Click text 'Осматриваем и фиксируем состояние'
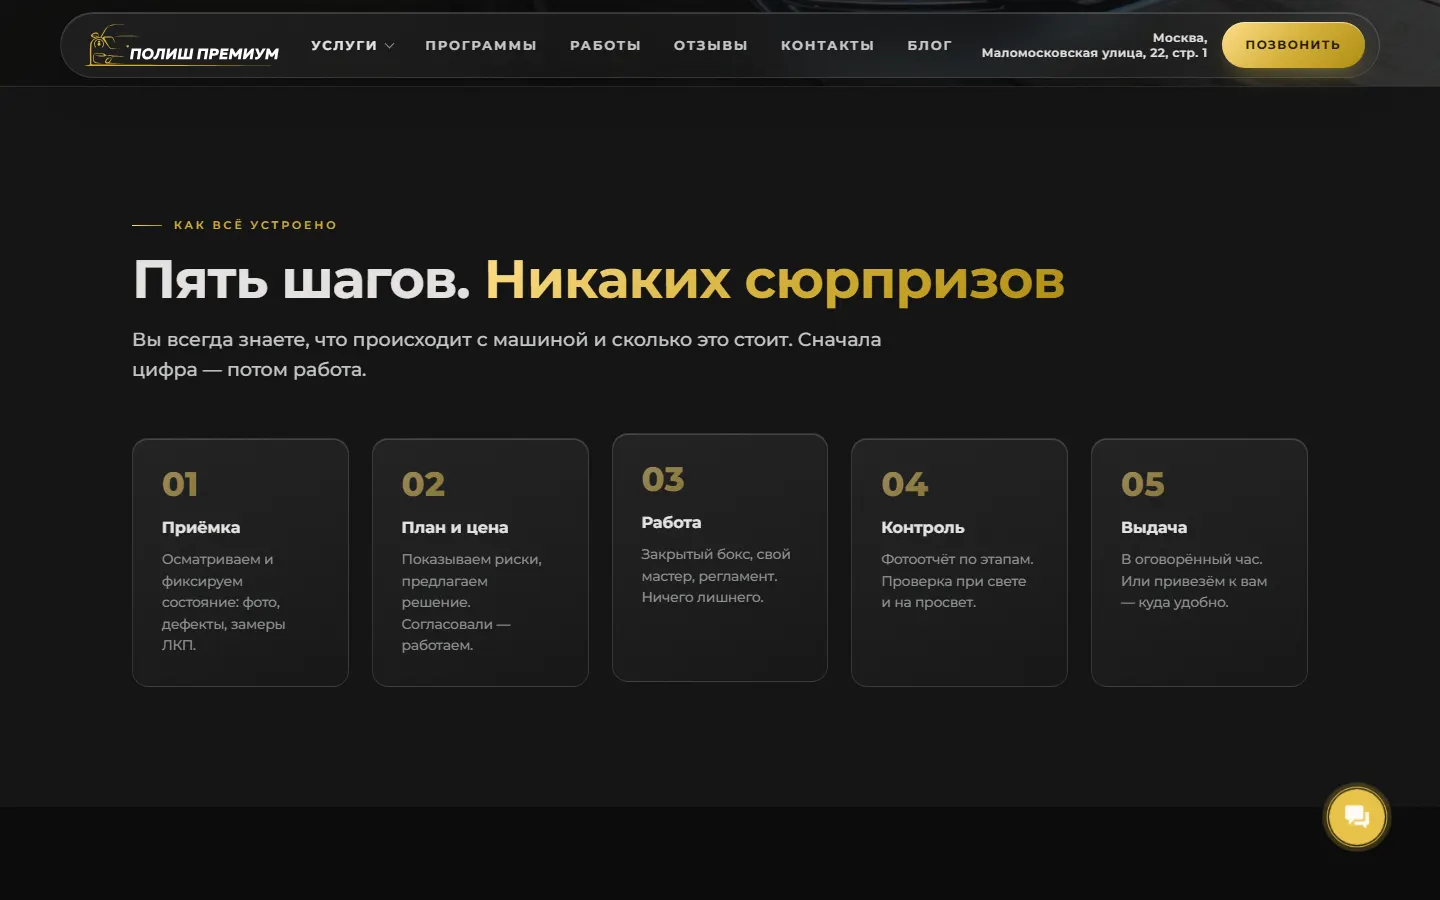Screen dimensions: 1440x900 (x=221, y=581)
